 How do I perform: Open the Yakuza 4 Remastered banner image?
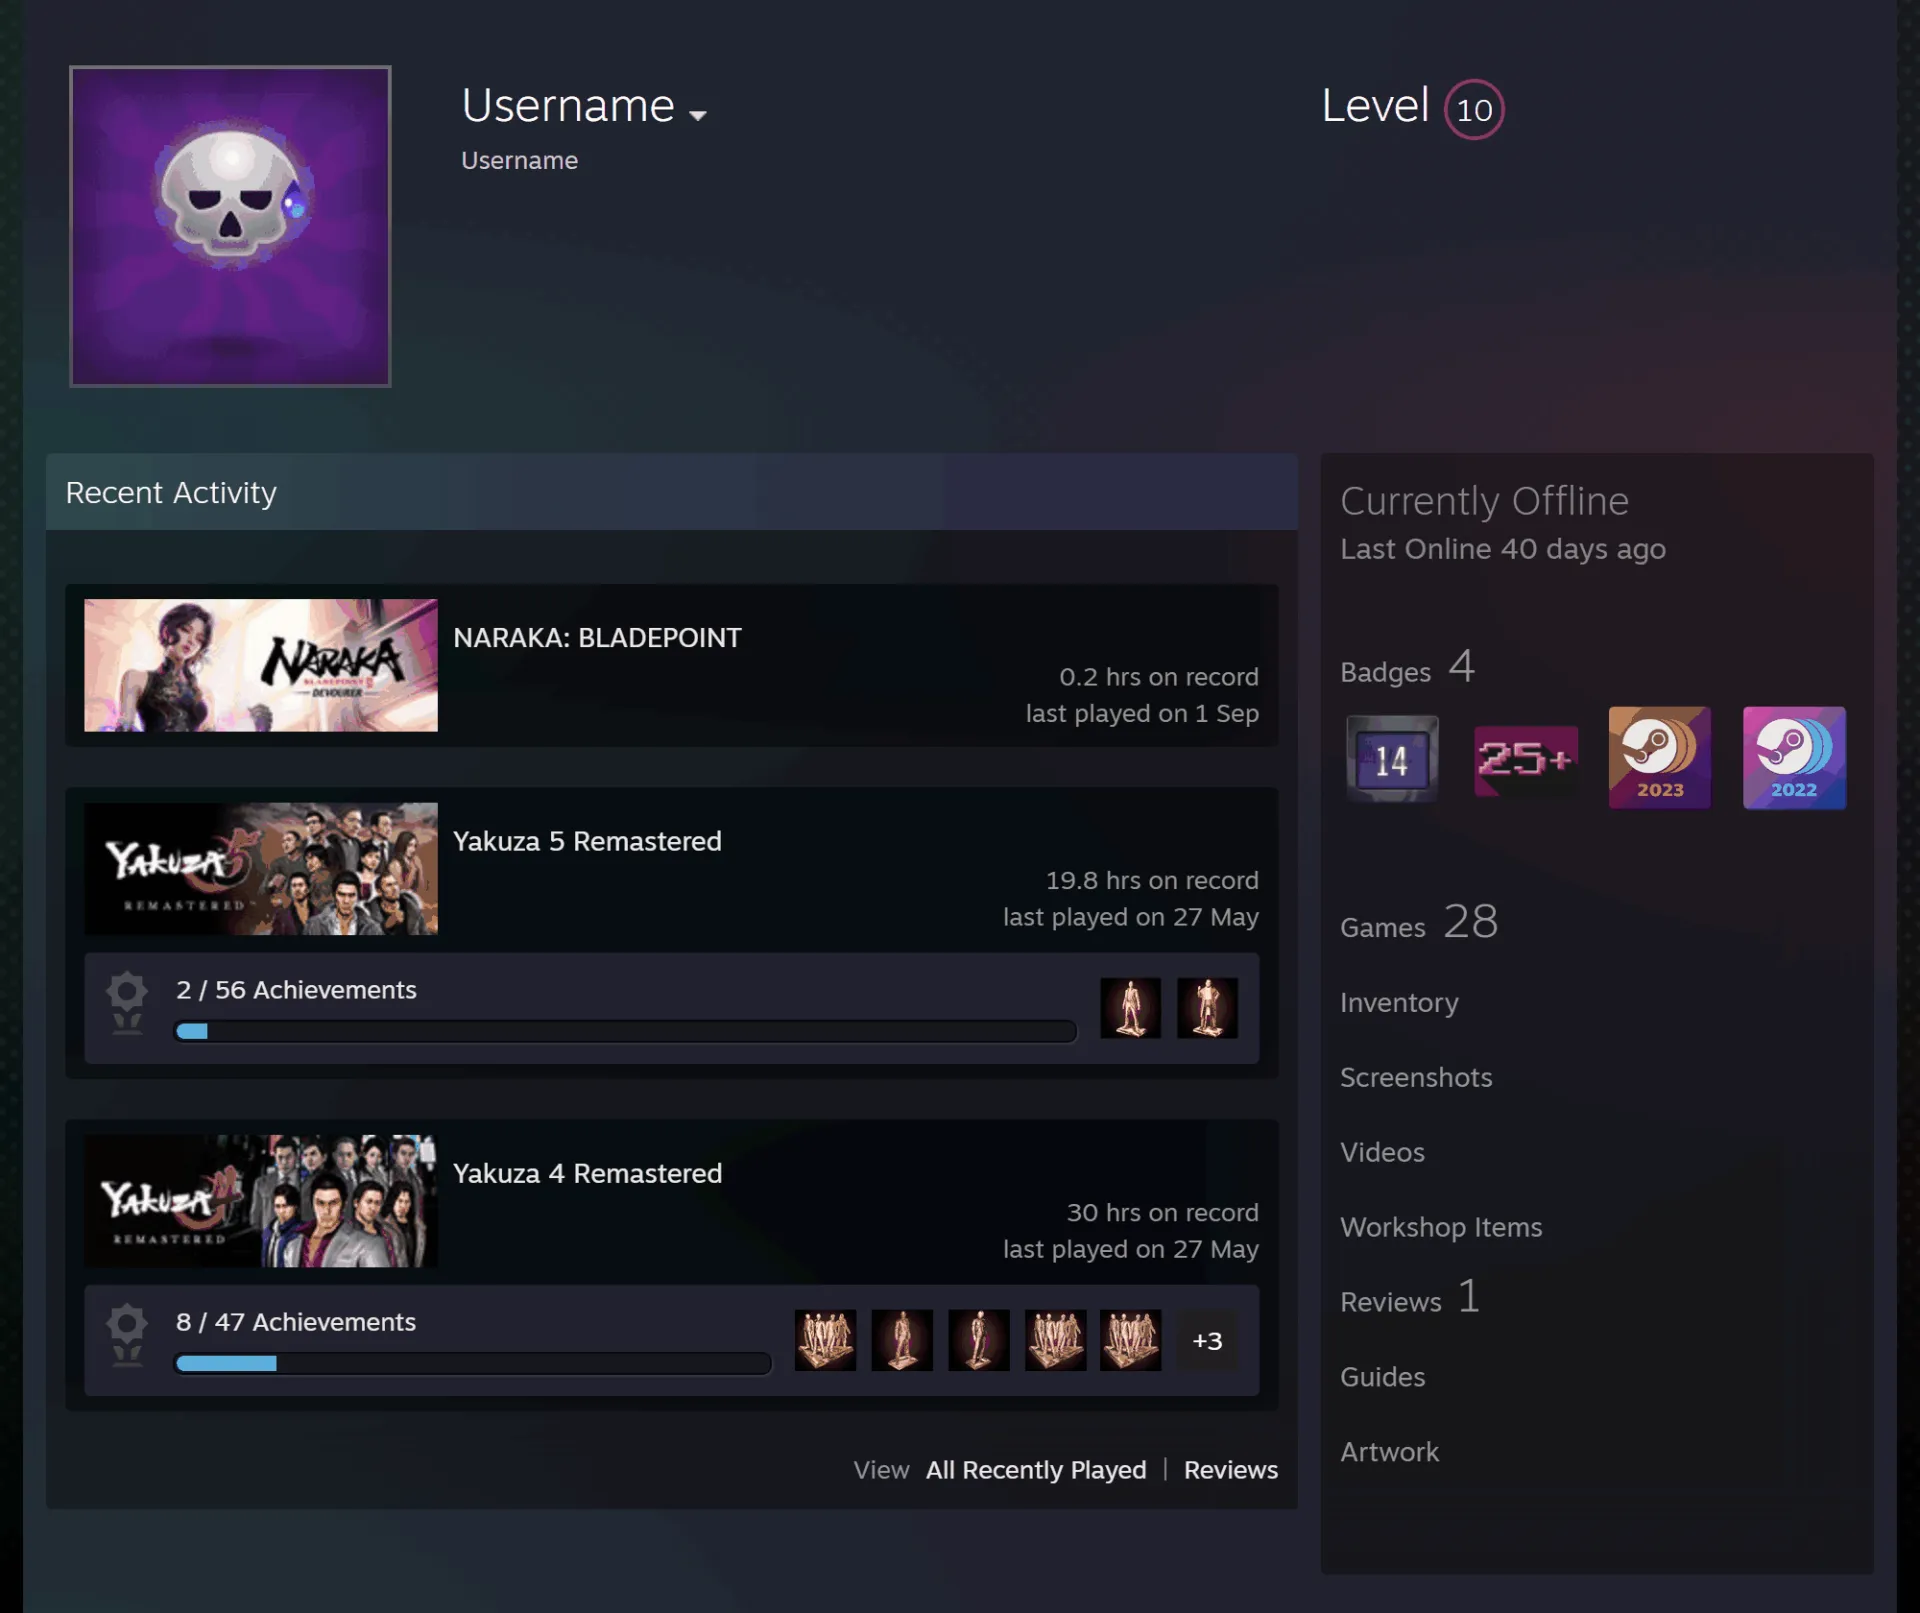coord(261,1201)
